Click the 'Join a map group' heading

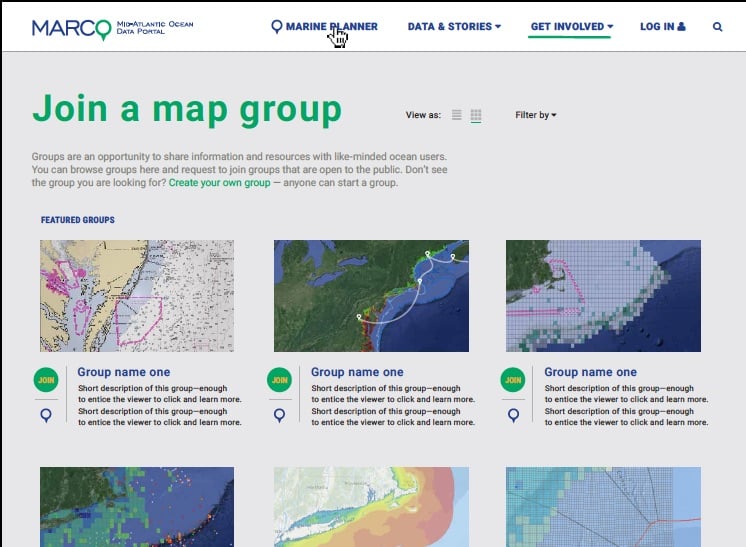pyautogui.click(x=187, y=110)
